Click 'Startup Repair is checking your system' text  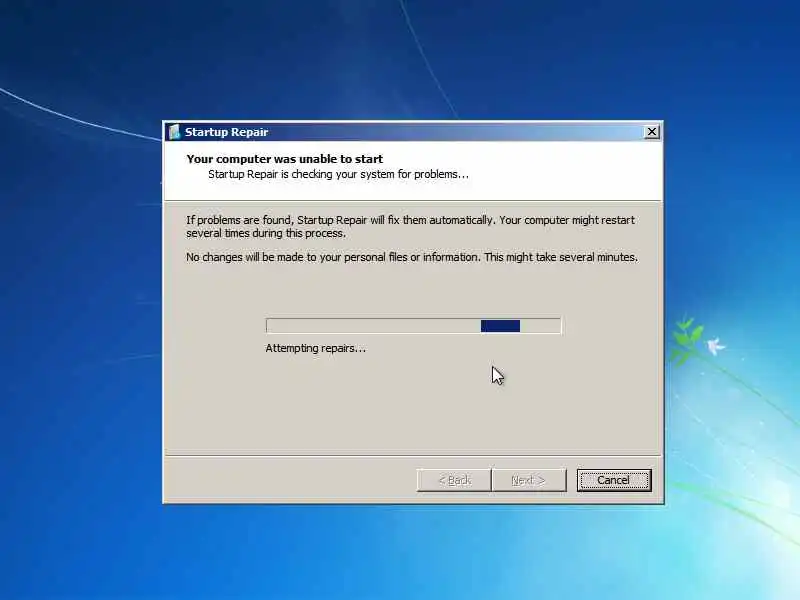coord(338,174)
